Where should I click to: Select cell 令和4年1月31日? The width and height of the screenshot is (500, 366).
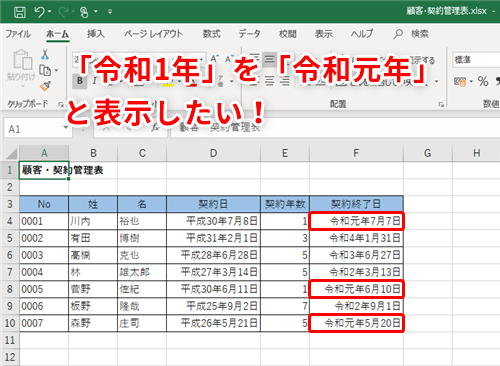click(356, 238)
